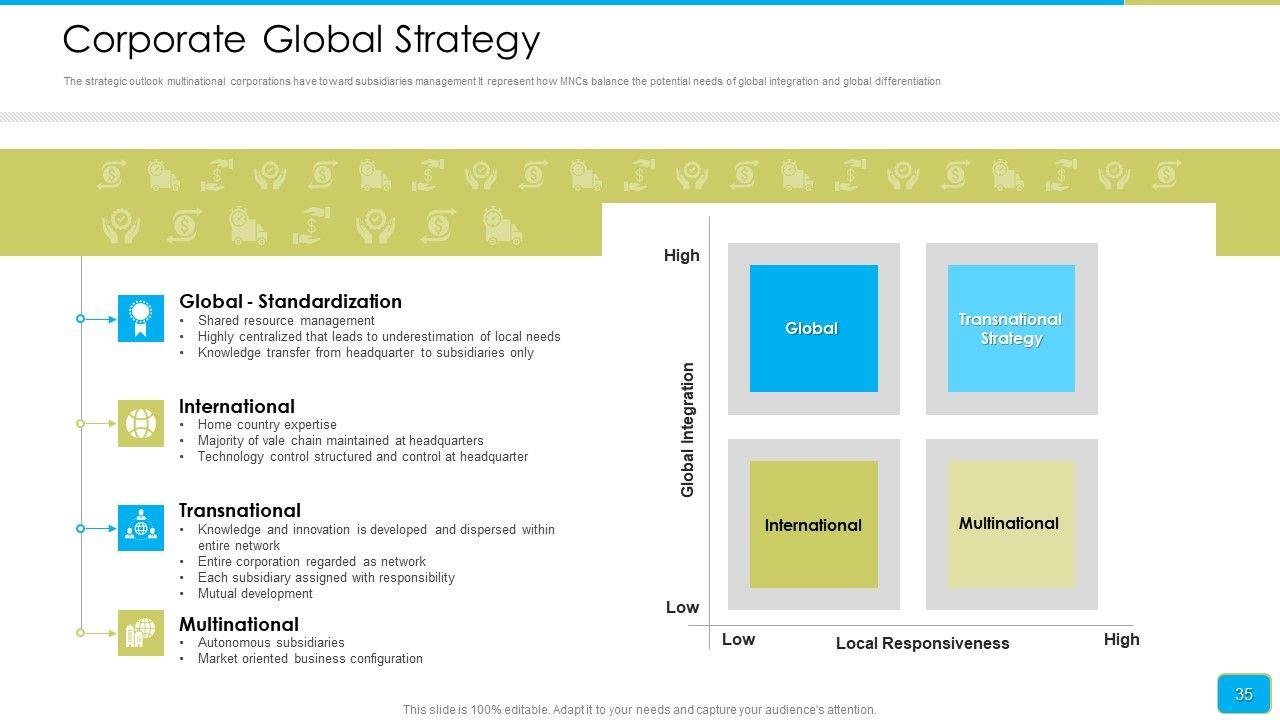
Task: Click the Market oriented business configuration bullet
Action: click(310, 659)
